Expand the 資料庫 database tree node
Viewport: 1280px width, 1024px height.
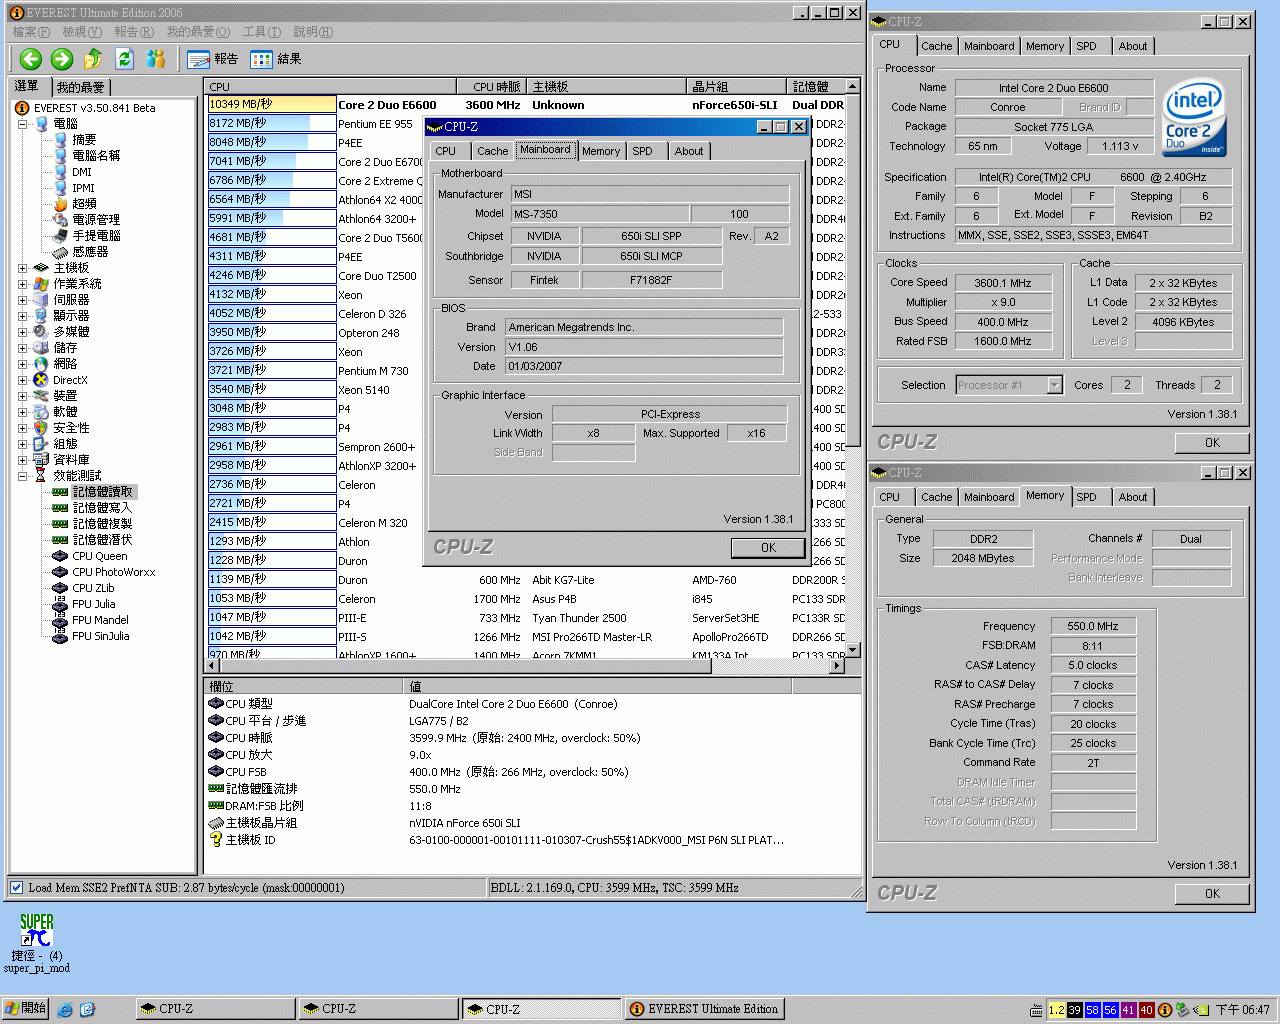[22, 460]
